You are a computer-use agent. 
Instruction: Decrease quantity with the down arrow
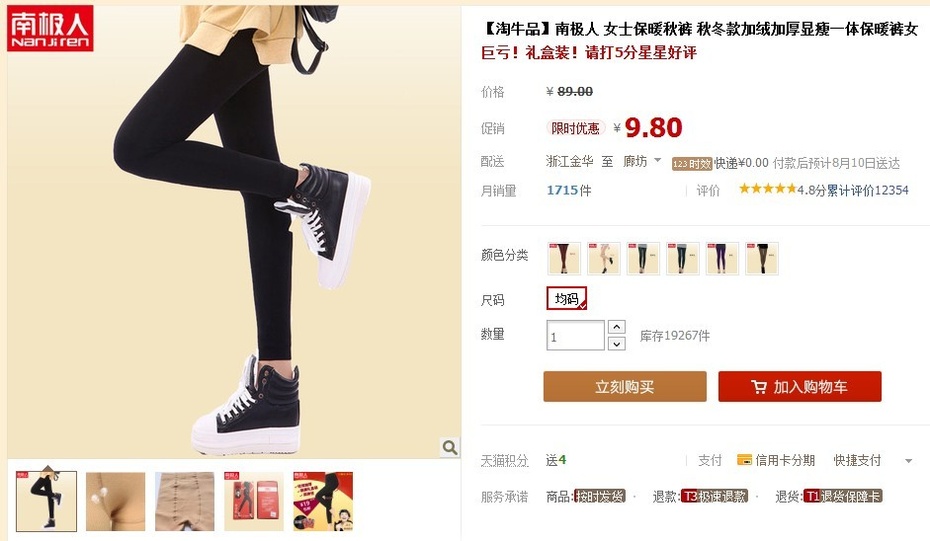pos(617,344)
